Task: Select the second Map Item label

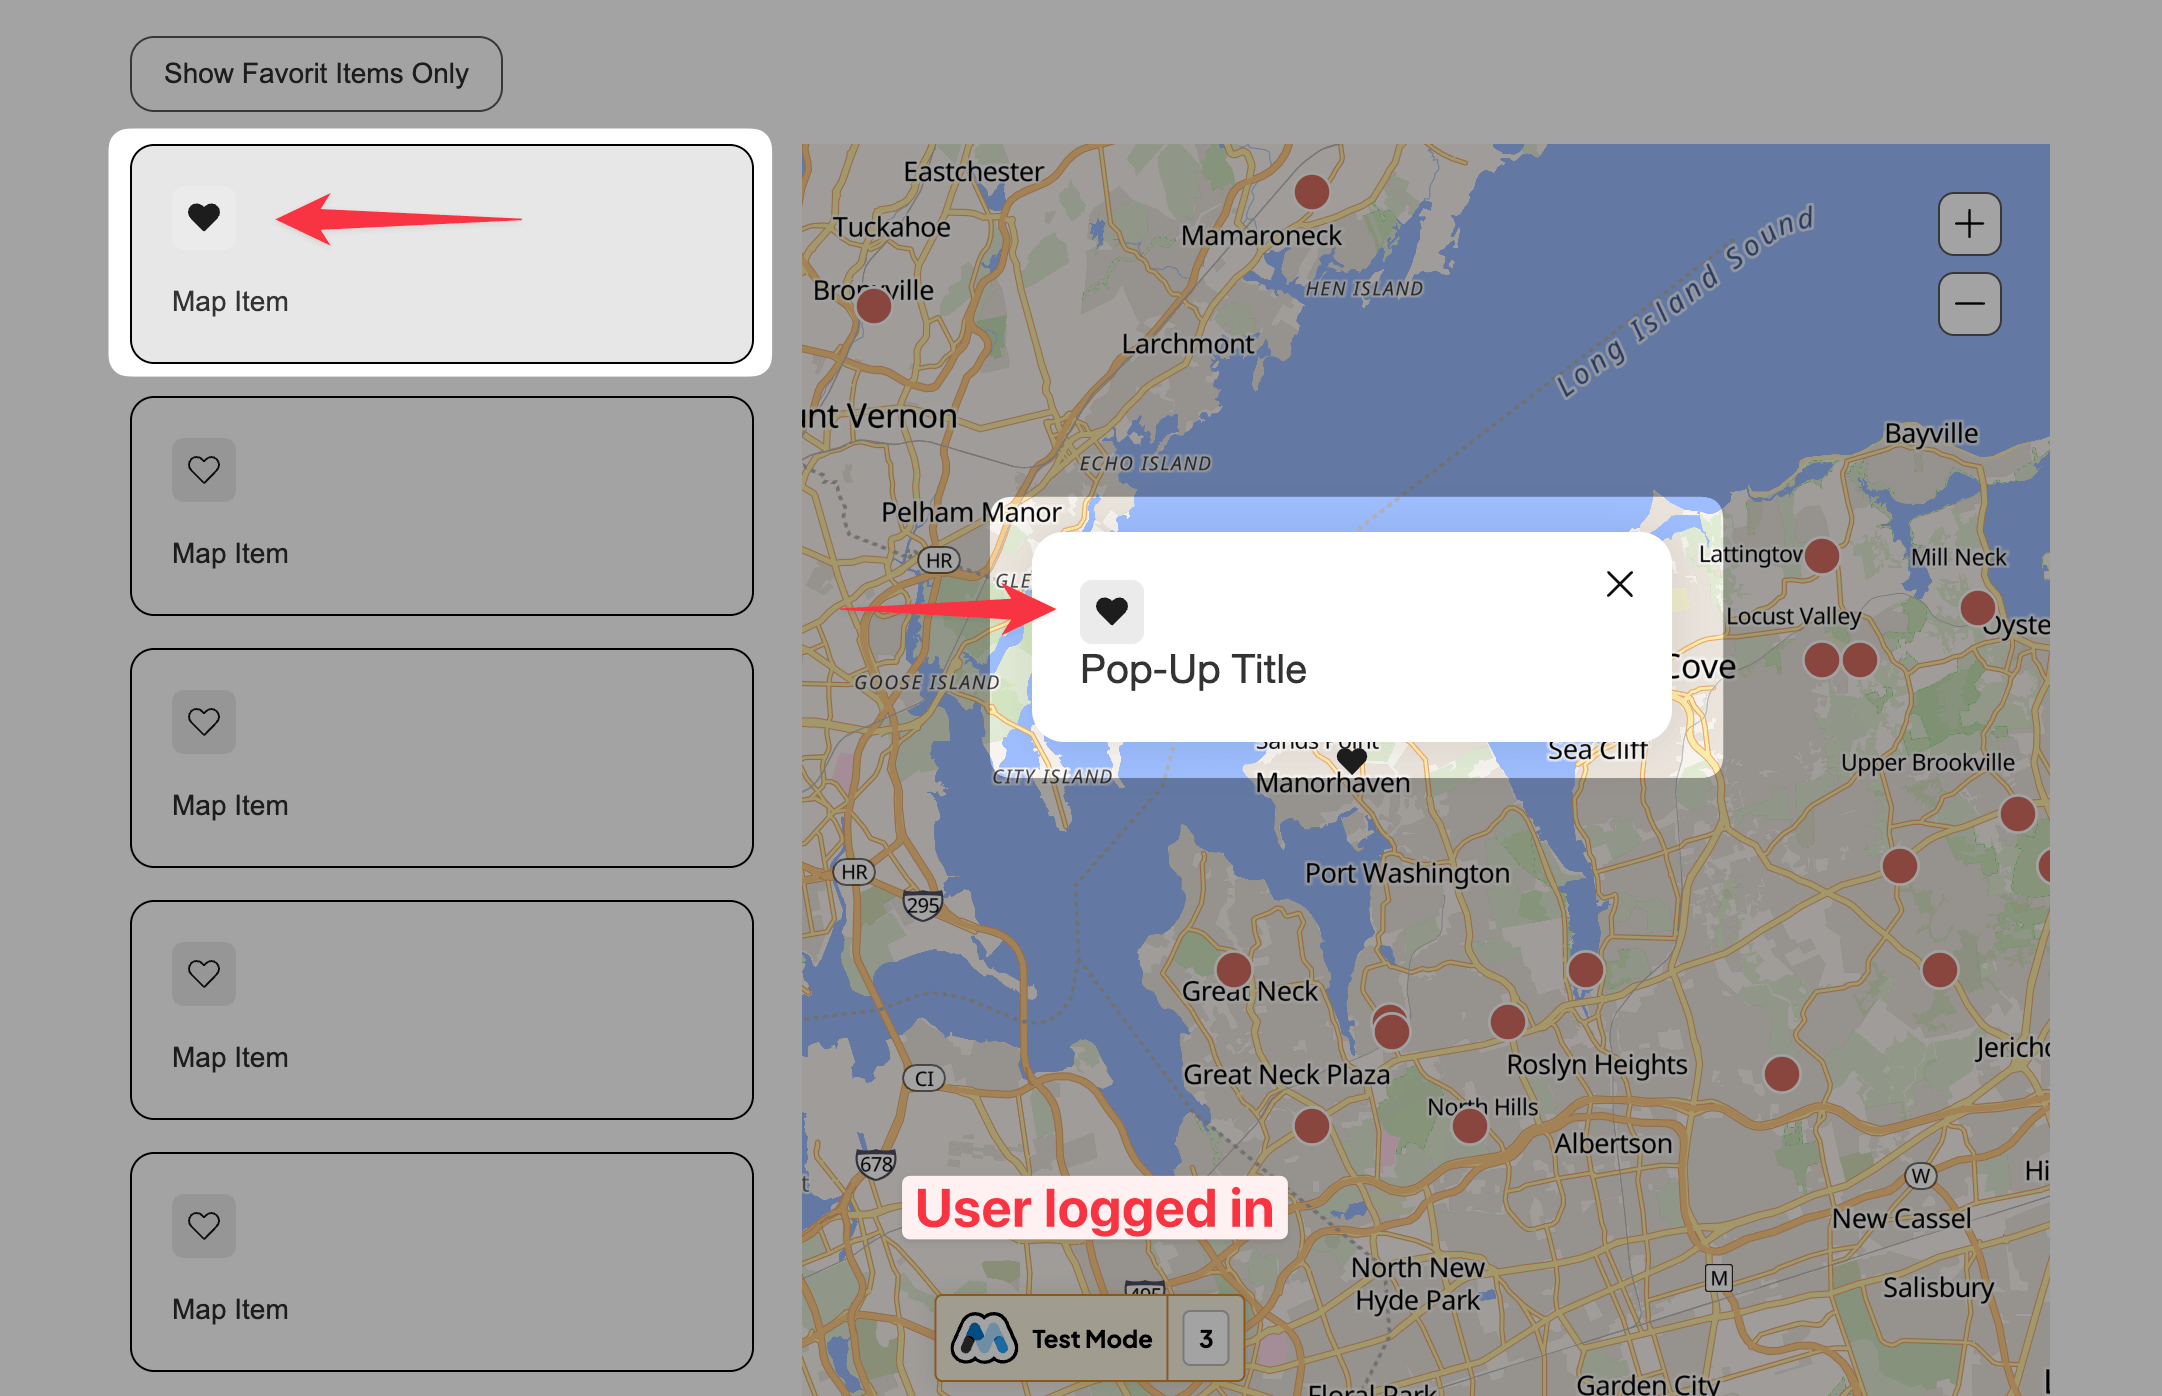Action: (230, 554)
